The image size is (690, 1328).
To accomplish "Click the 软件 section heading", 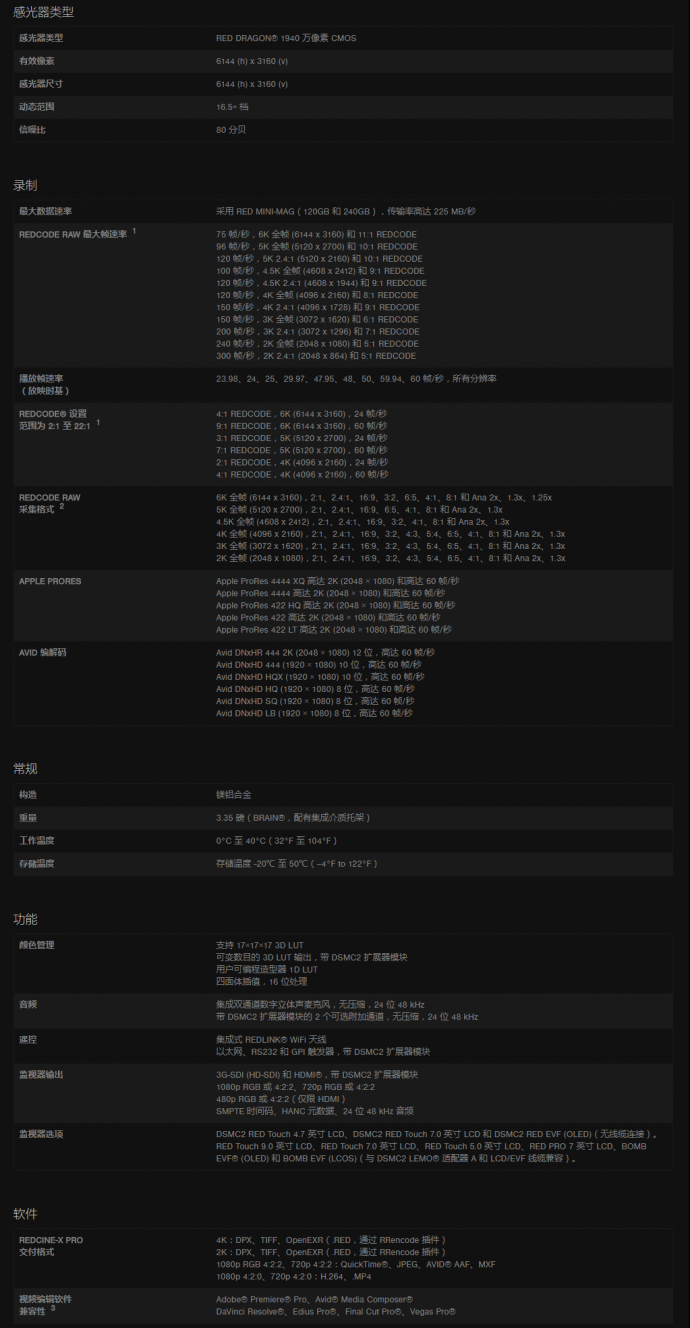I will (25, 1214).
